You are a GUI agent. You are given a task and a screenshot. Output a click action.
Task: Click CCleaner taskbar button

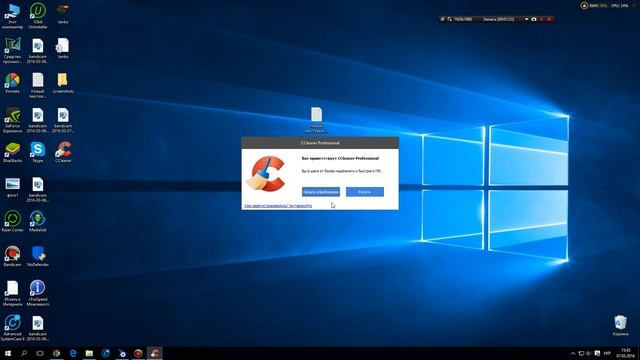pos(155,353)
